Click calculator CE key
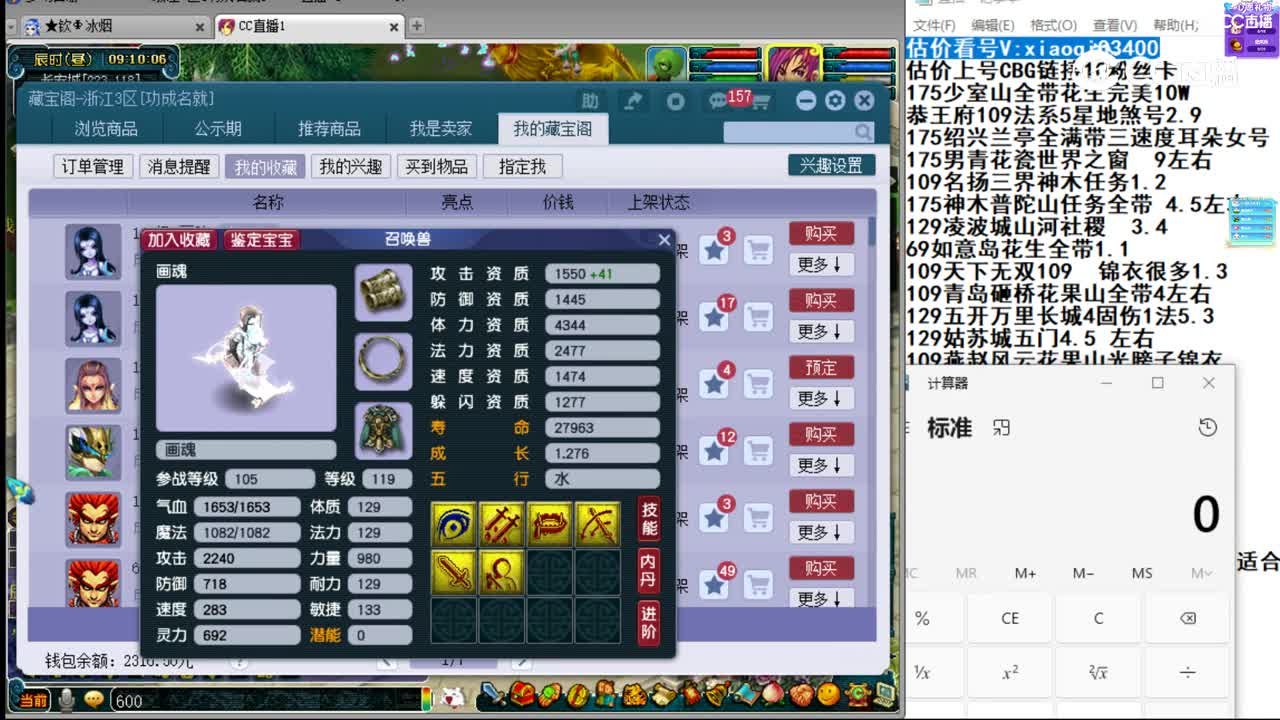This screenshot has width=1280, height=720. 1010,618
